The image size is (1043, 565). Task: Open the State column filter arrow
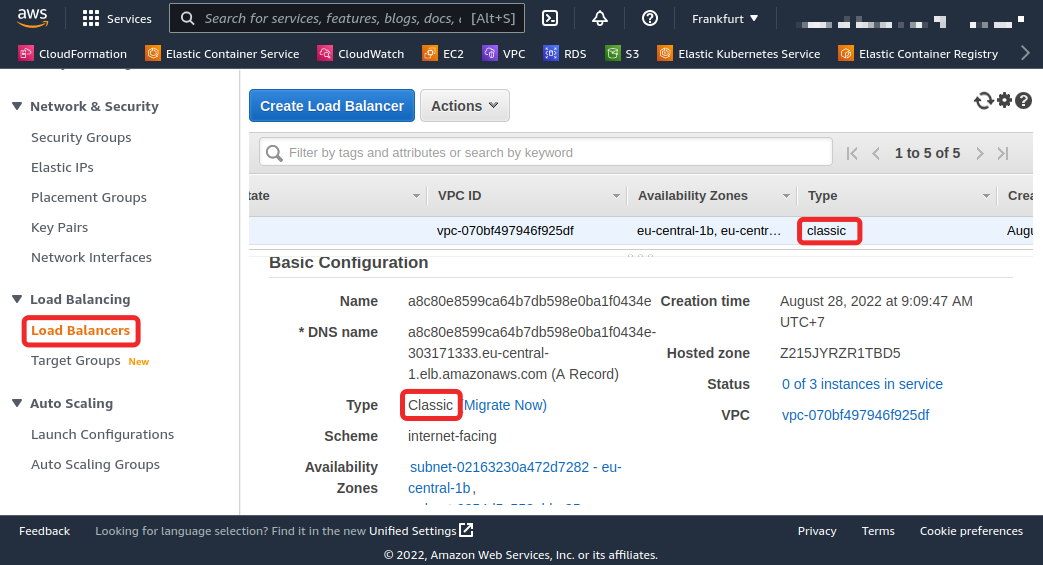[416, 196]
